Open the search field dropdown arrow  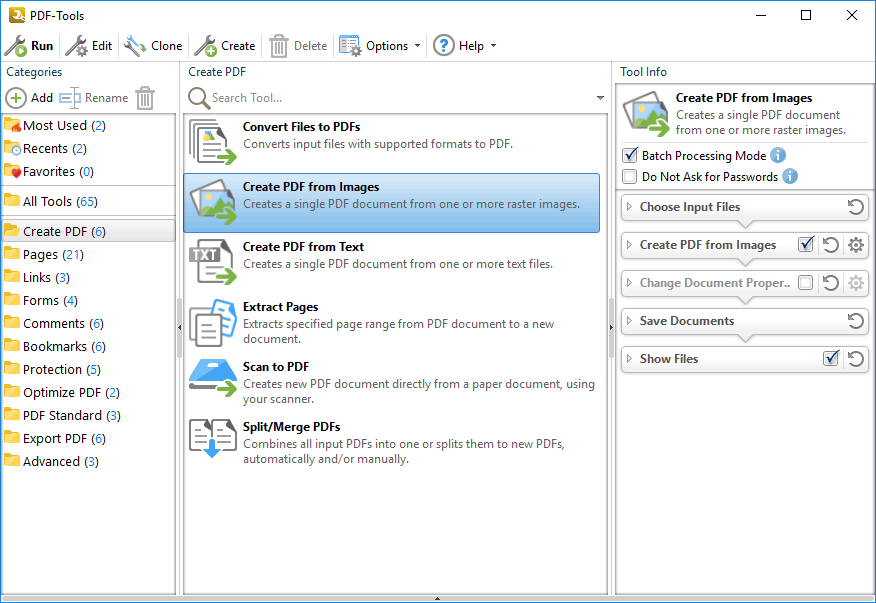(x=600, y=98)
